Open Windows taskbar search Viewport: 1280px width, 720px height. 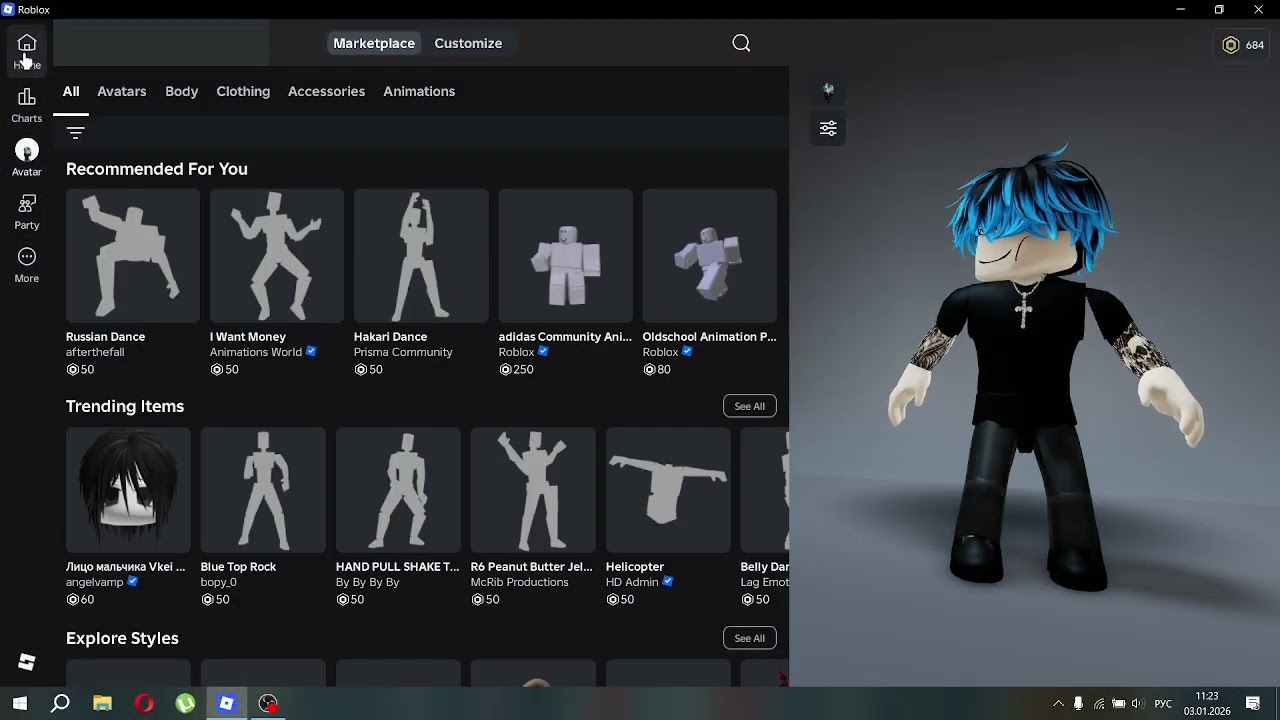click(60, 704)
